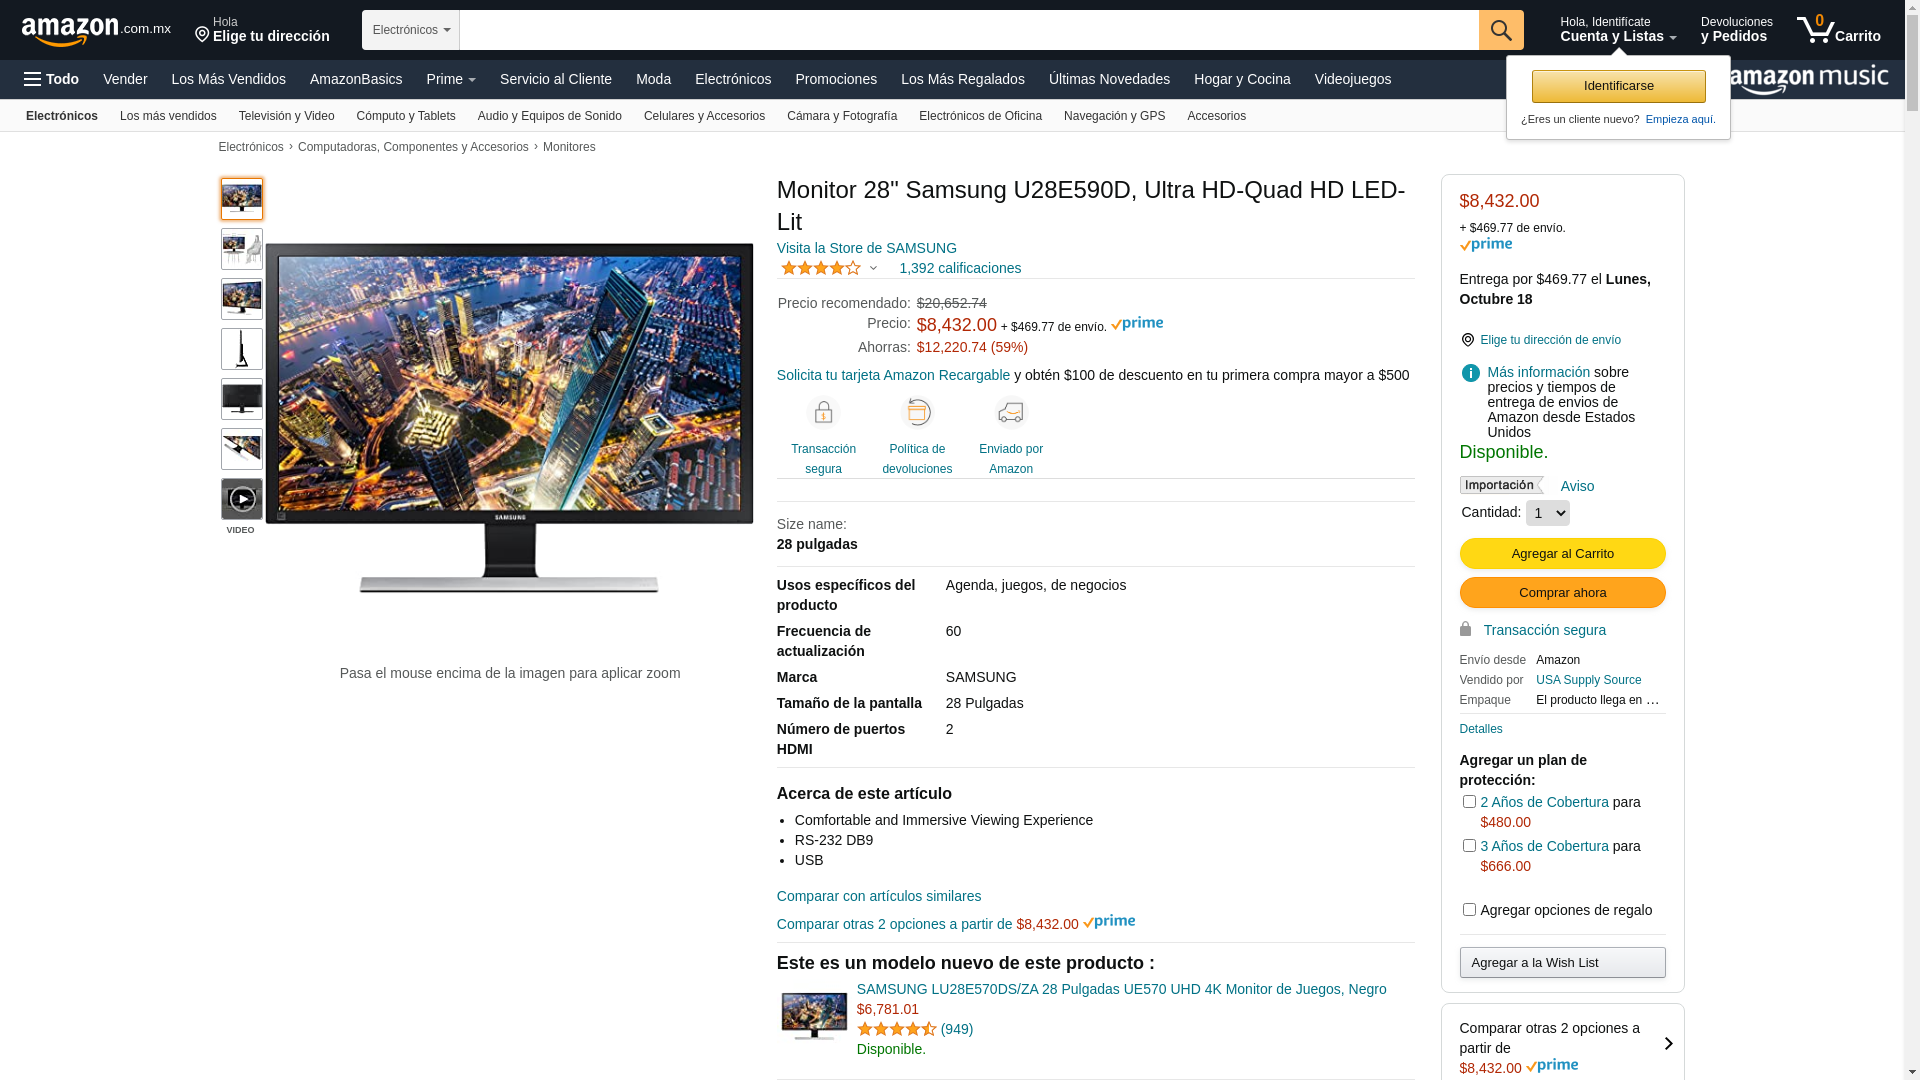The height and width of the screenshot is (1080, 1920).
Task: Click inside the search input field
Action: [x=969, y=30]
